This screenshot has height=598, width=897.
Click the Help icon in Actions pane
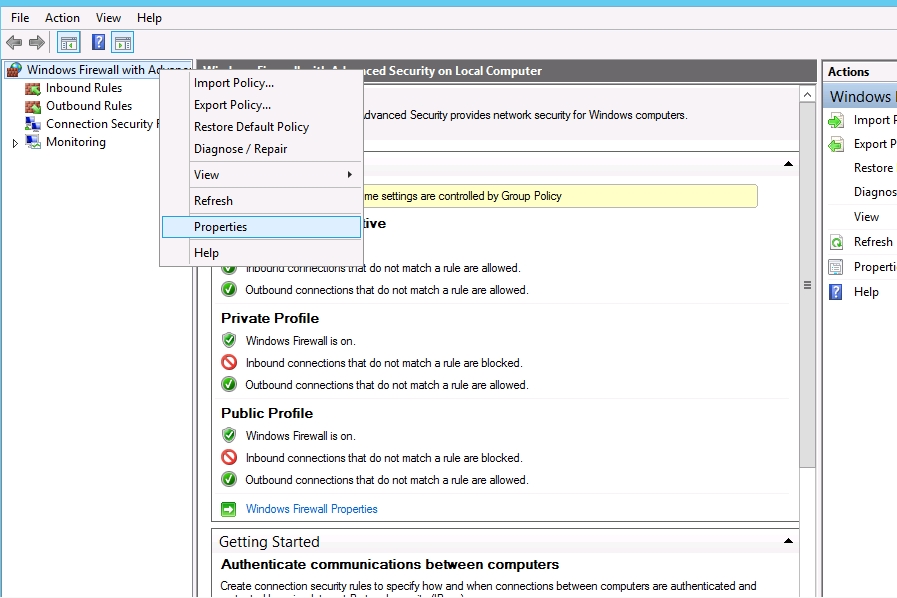pyautogui.click(x=836, y=292)
